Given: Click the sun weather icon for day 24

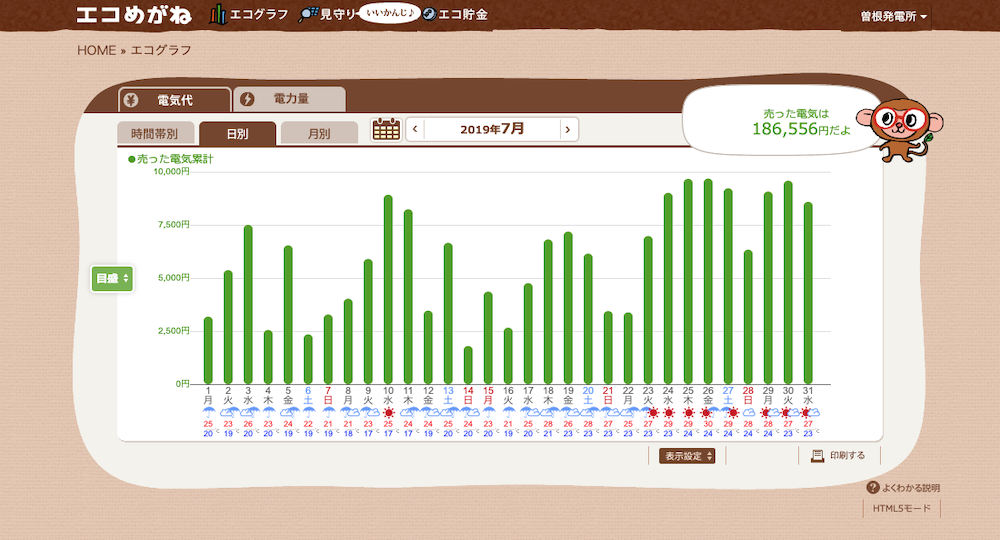Looking at the screenshot, I should (668, 412).
